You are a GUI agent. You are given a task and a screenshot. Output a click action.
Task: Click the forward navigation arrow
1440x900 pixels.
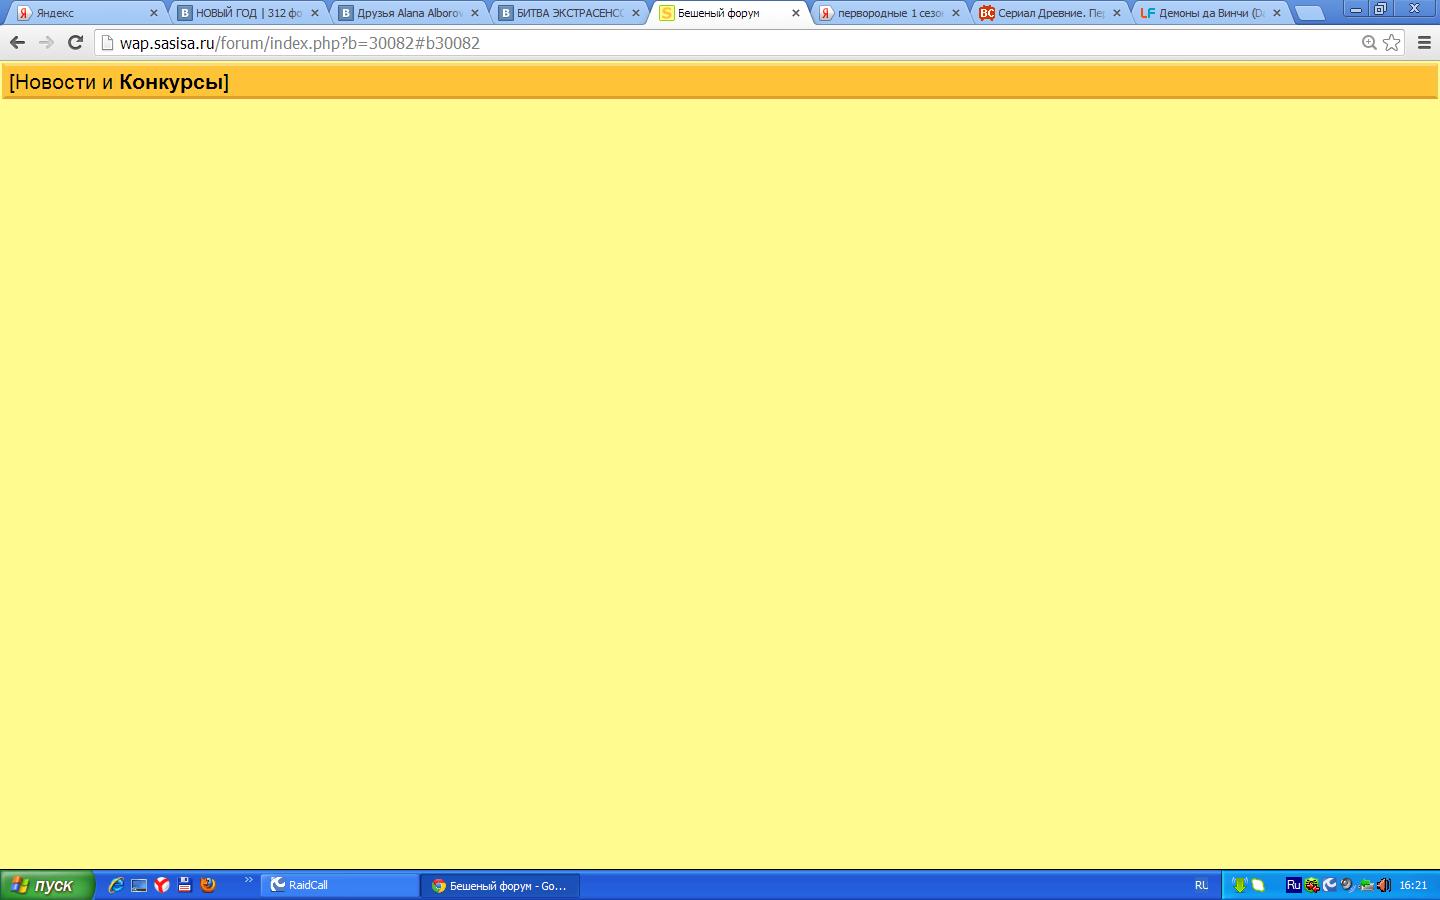[x=46, y=43]
